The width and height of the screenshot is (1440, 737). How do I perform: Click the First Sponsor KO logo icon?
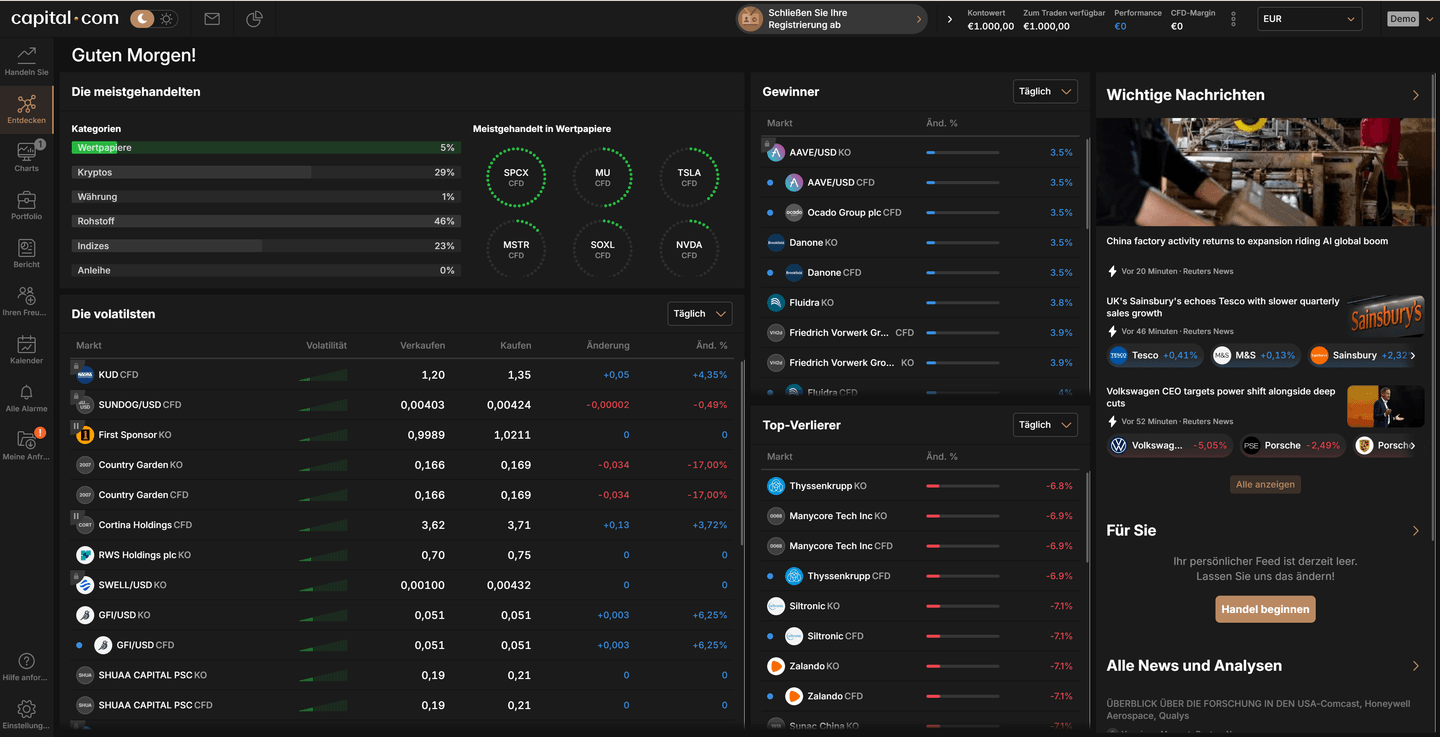(85, 435)
